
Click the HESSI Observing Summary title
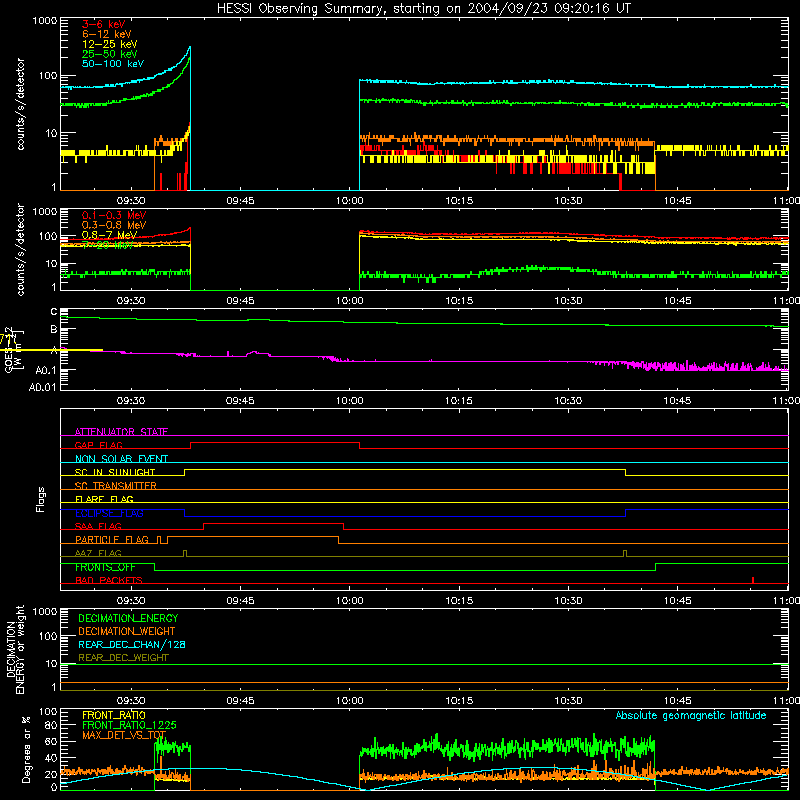point(423,9)
